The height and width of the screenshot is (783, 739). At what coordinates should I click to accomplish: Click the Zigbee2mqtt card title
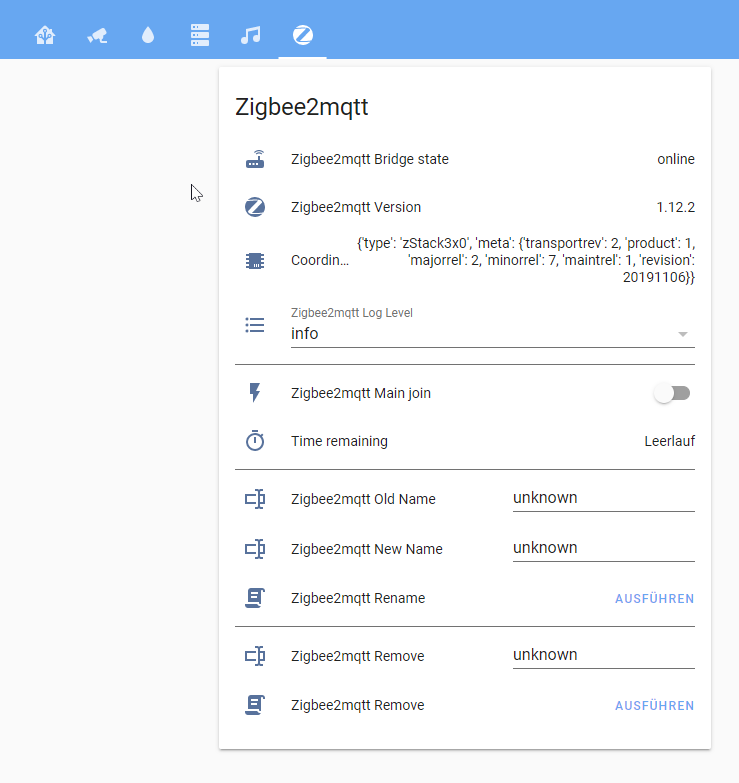click(x=302, y=107)
